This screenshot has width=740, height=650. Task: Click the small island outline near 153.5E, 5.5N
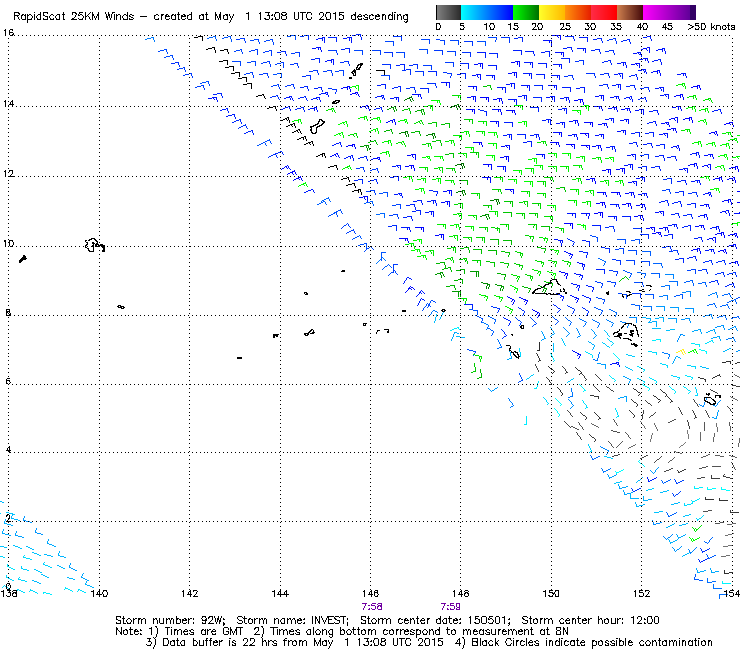click(x=712, y=399)
